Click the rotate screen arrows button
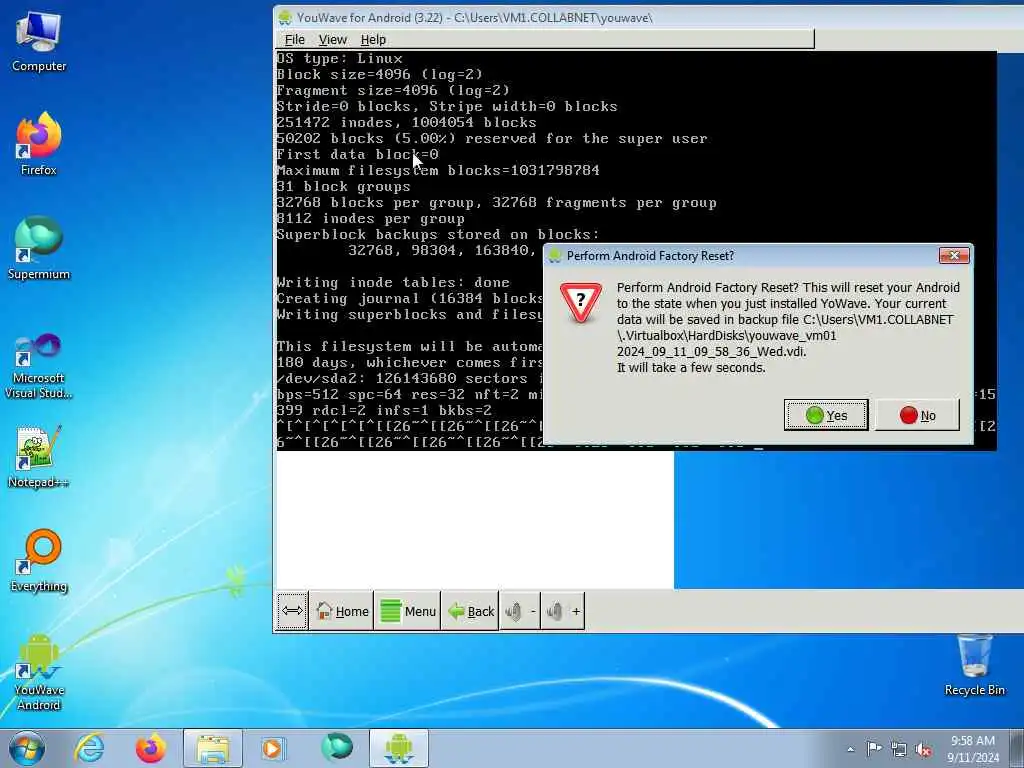The image size is (1024, 768). pyautogui.click(x=291, y=611)
